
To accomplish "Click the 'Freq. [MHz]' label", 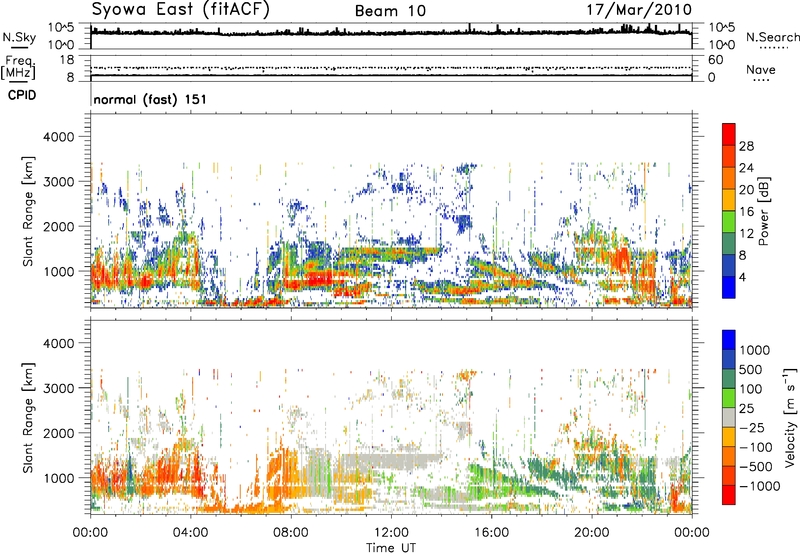I will click(x=19, y=67).
